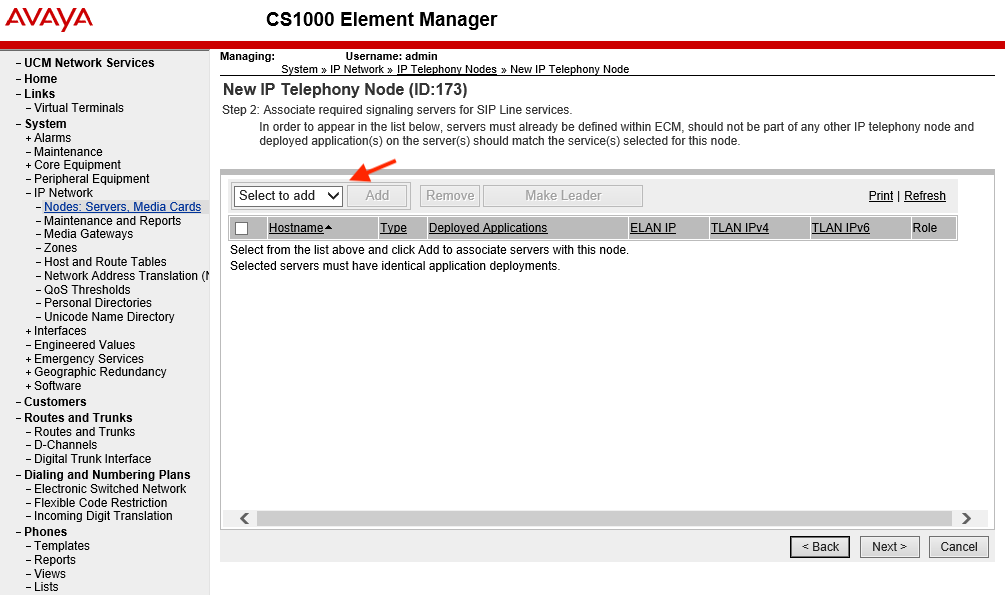Open Media Gateways in sidebar
Image resolution: width=1005 pixels, height=595 pixels.
tap(88, 234)
